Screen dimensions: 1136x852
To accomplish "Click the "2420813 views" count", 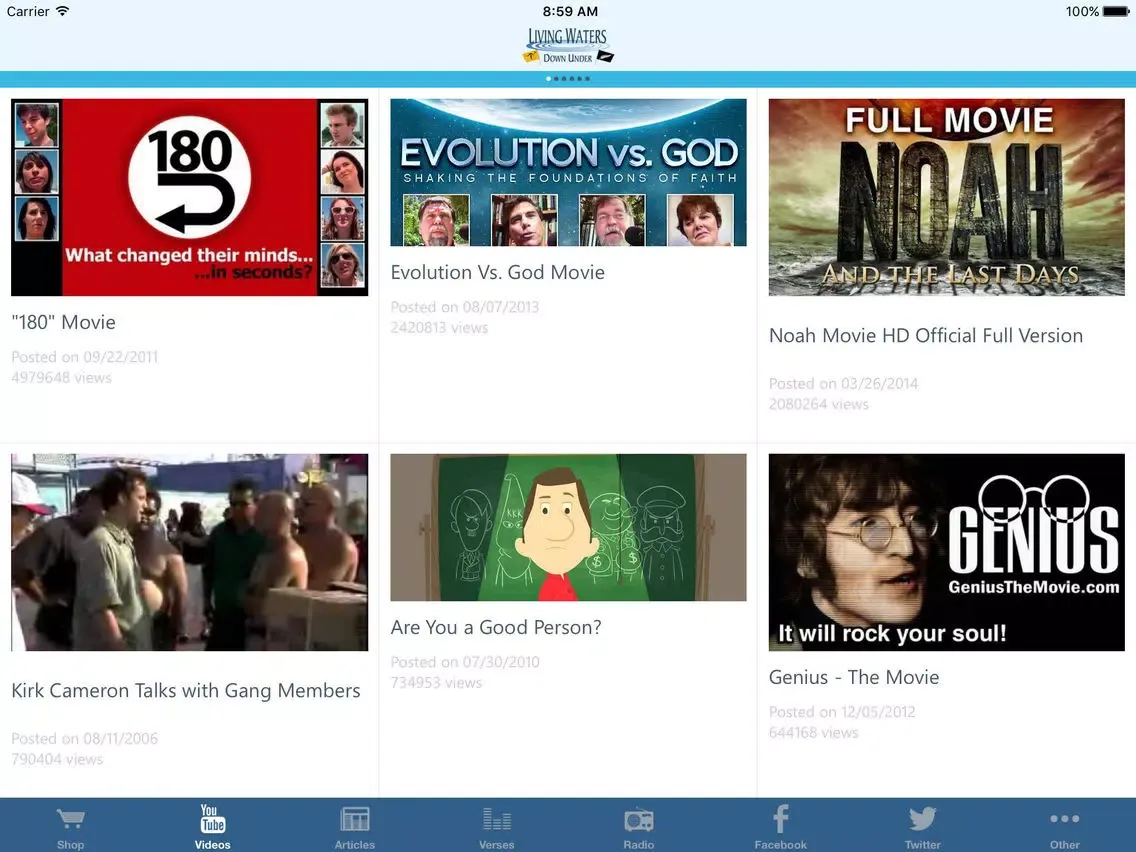I will 439,327.
